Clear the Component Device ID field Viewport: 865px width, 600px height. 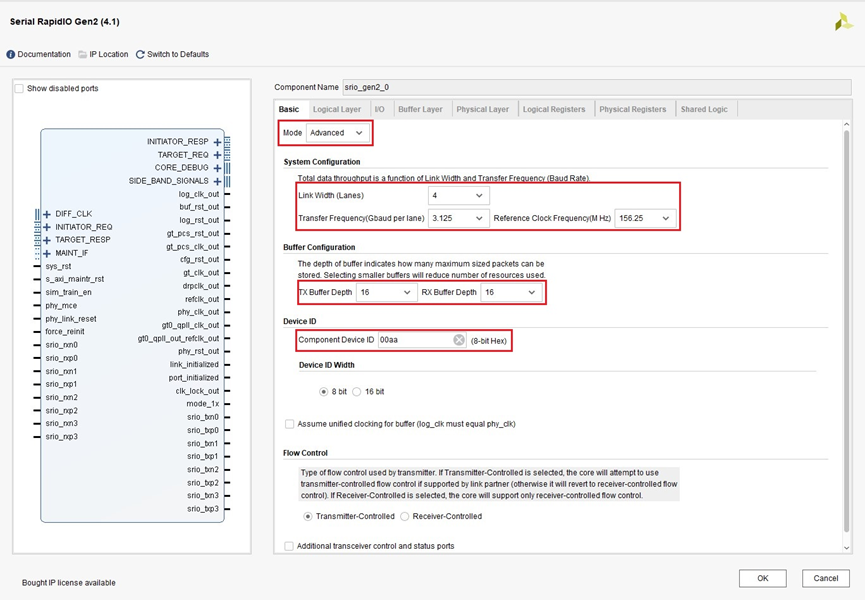tap(459, 340)
